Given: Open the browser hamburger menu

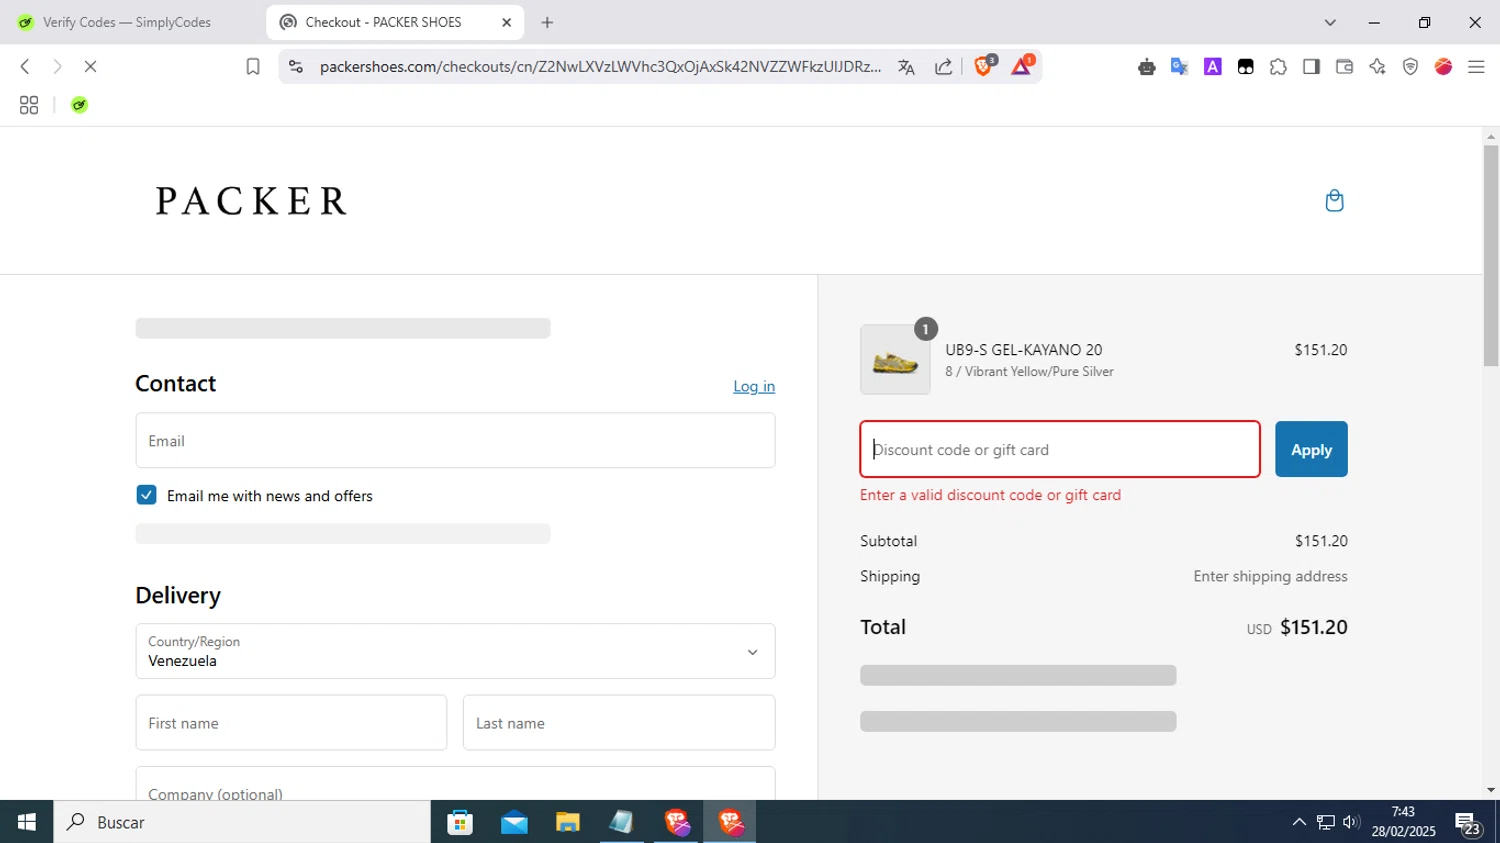Looking at the screenshot, I should pyautogui.click(x=1476, y=67).
